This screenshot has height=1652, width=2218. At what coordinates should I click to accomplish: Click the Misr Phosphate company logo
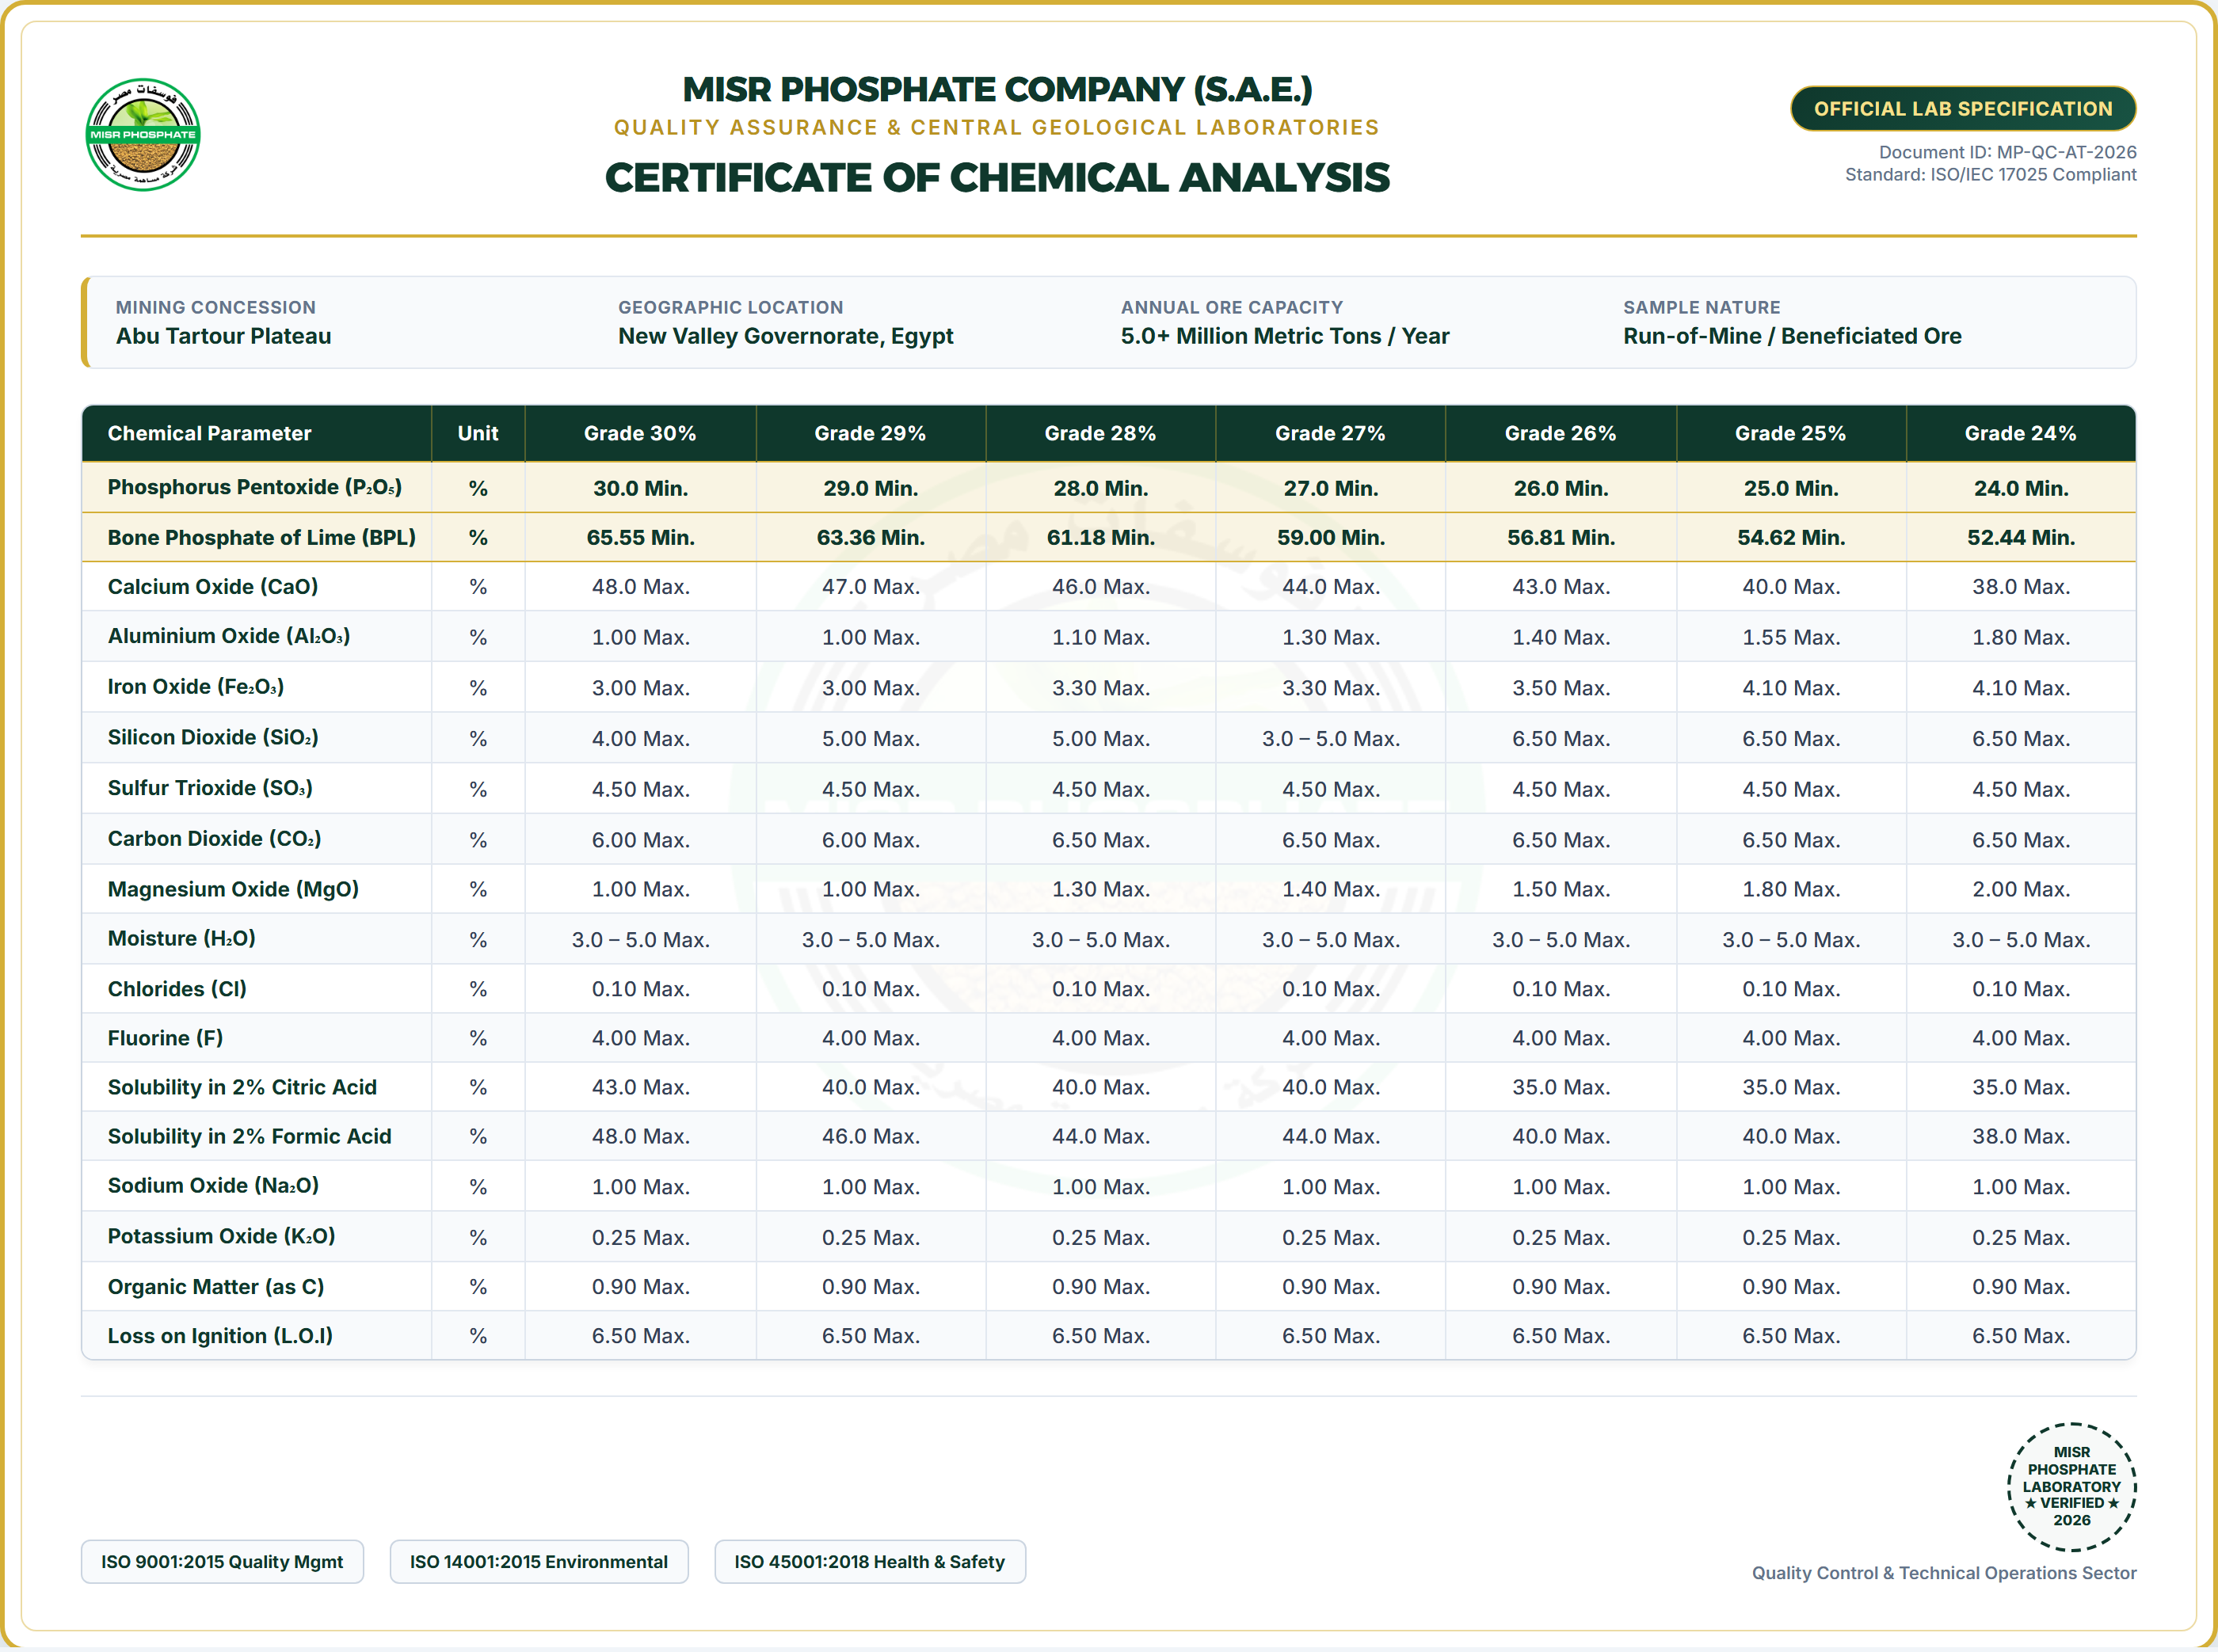[x=143, y=134]
